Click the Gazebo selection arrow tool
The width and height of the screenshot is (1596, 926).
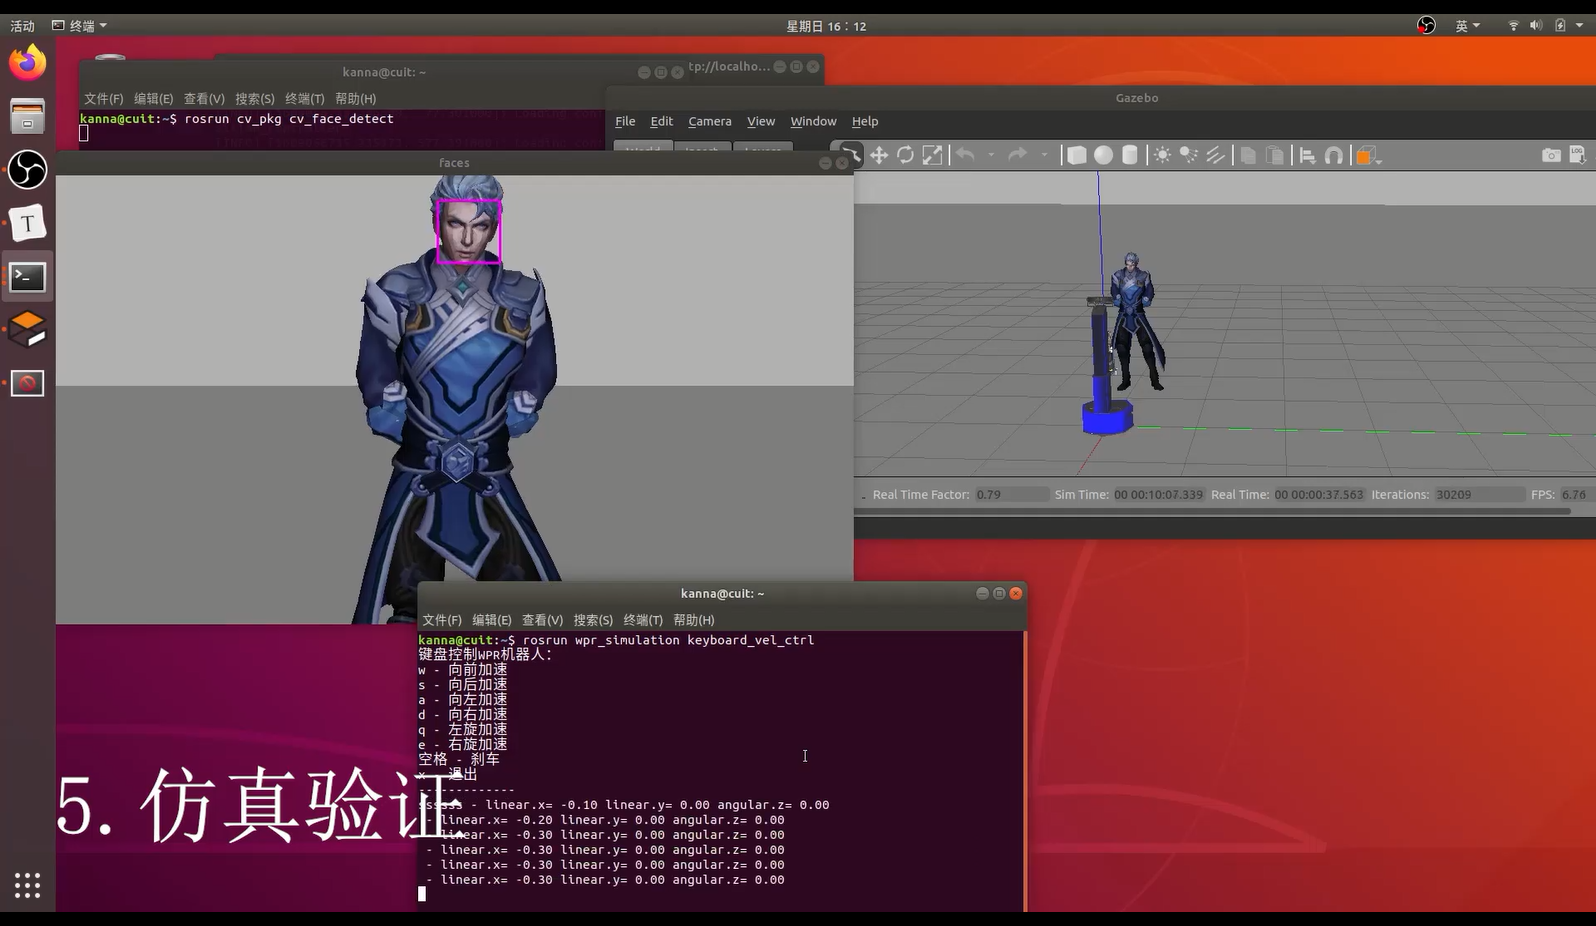click(x=851, y=155)
